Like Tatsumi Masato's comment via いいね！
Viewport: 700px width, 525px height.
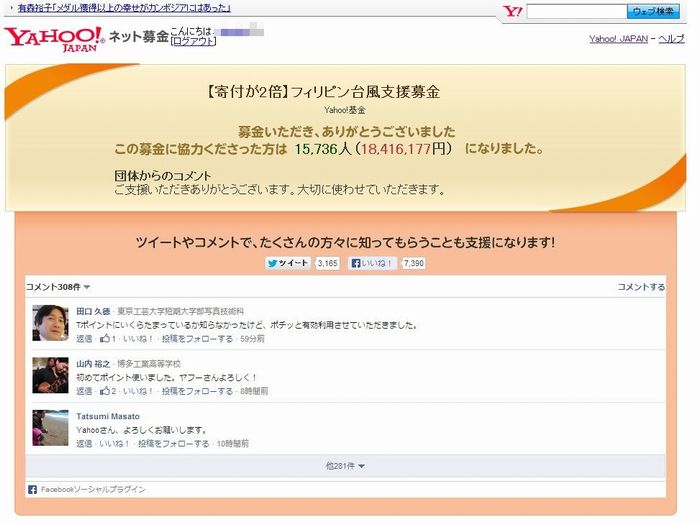pyautogui.click(x=114, y=444)
